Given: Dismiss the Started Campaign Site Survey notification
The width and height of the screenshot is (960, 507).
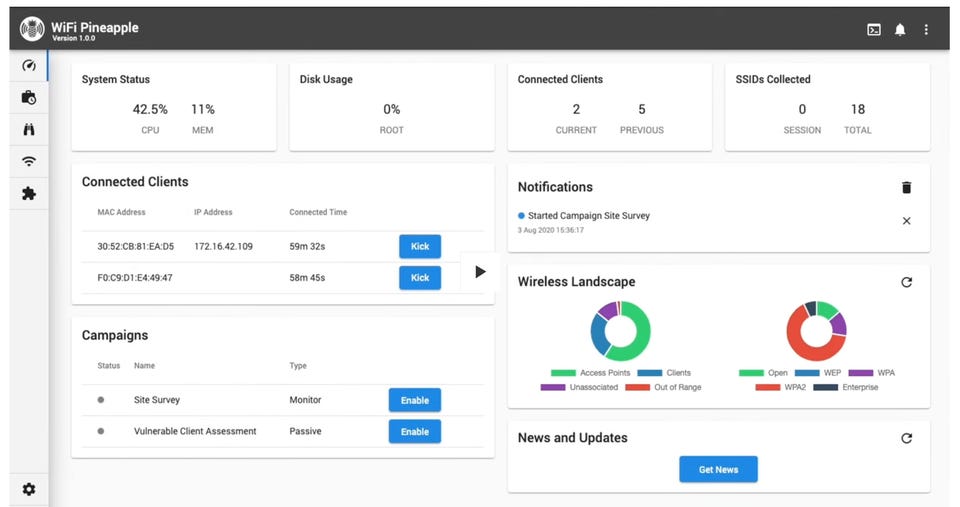Looking at the screenshot, I should click(x=907, y=220).
